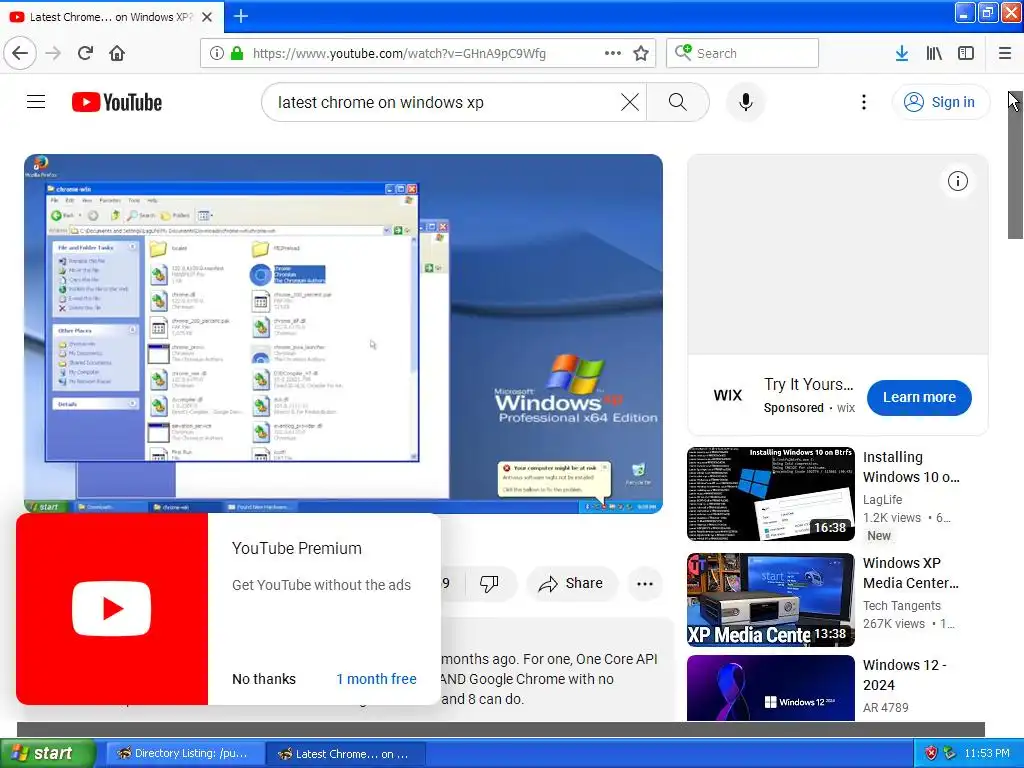This screenshot has width=1024, height=768.
Task: Click the browser forward arrow
Action: (54, 53)
